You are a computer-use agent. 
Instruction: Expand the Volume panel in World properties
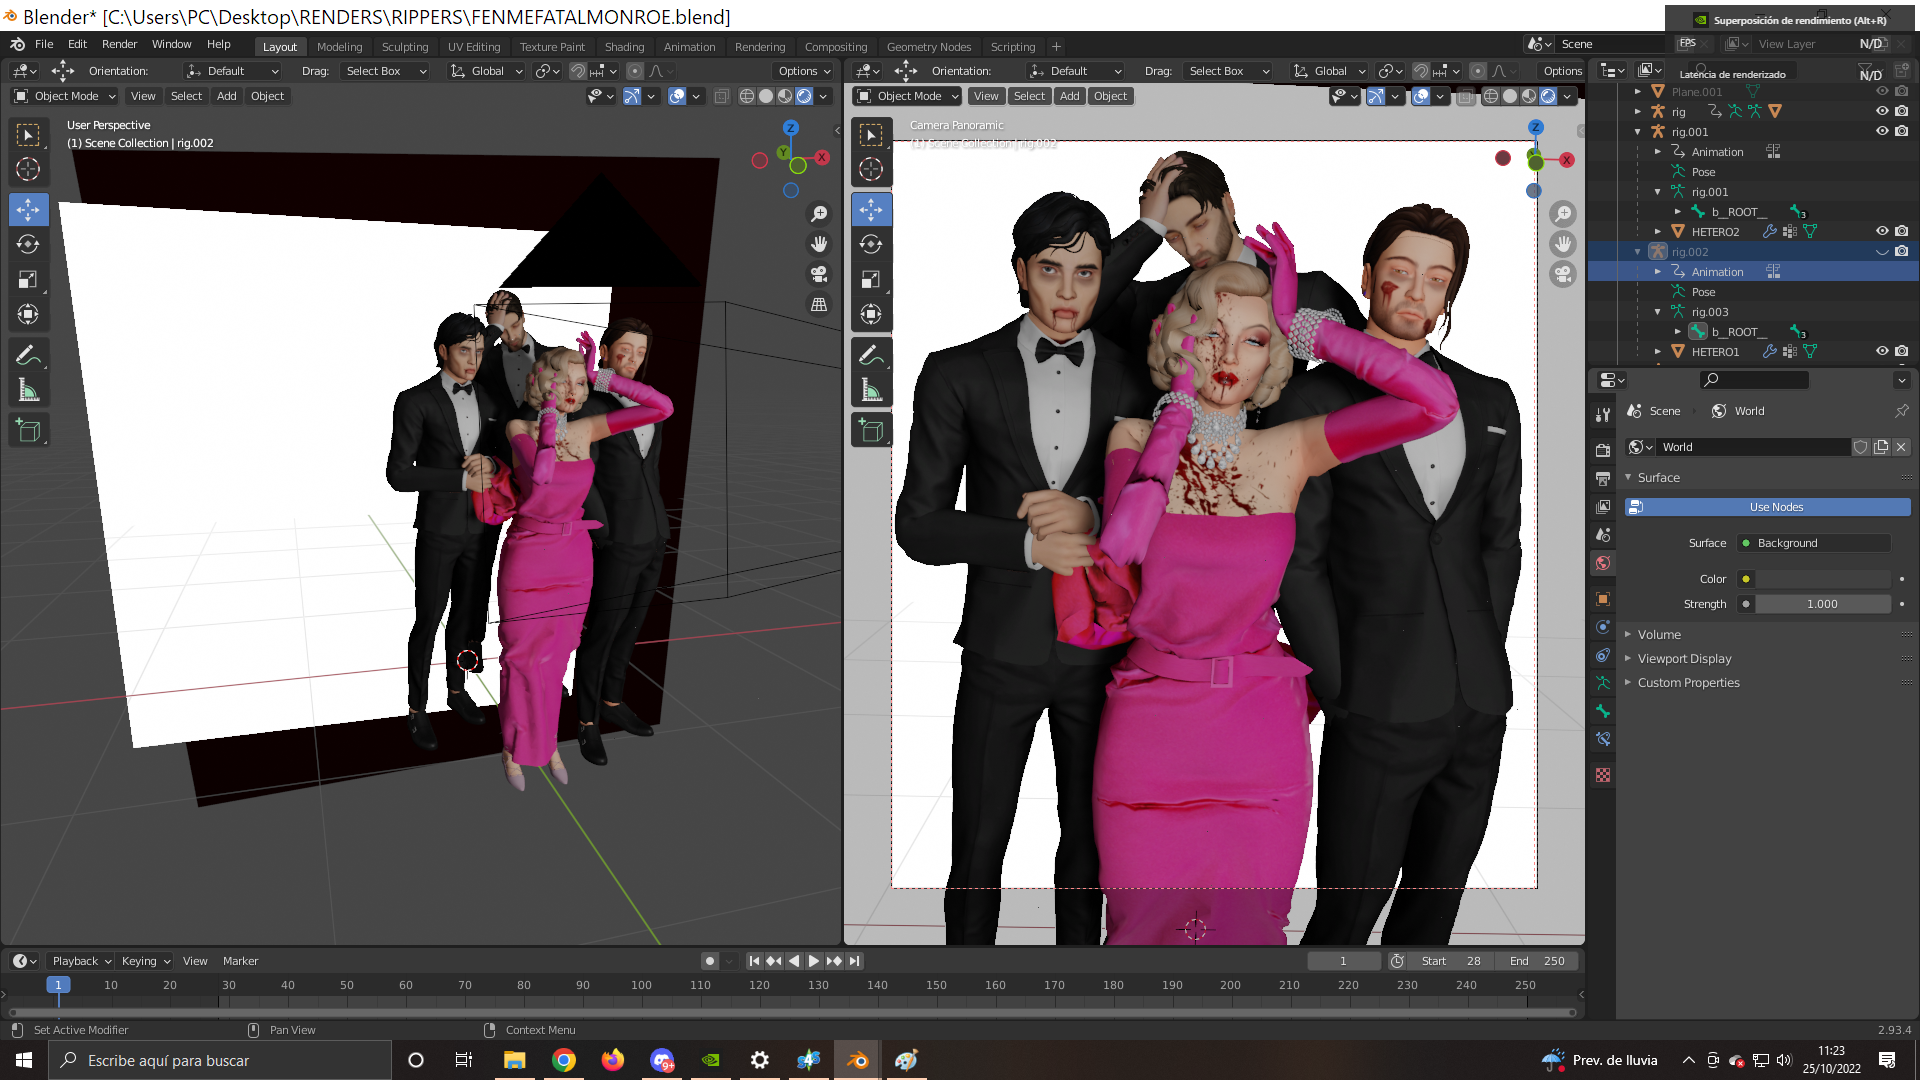(x=1659, y=634)
